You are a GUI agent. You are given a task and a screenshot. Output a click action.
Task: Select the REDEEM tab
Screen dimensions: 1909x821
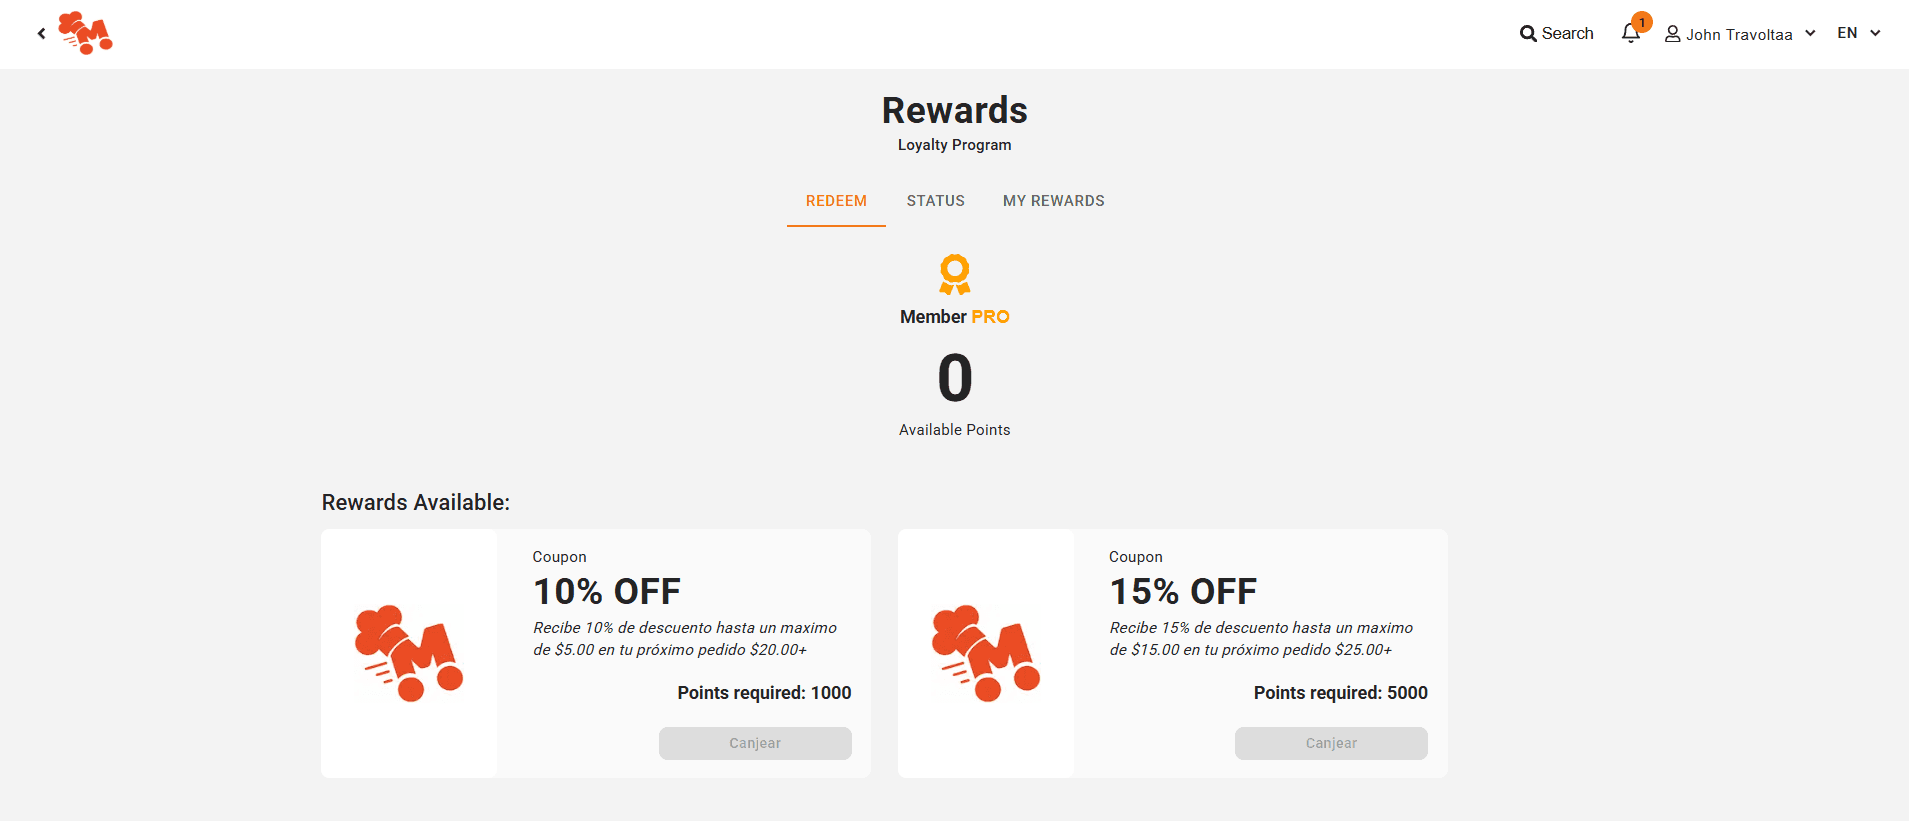(x=836, y=200)
